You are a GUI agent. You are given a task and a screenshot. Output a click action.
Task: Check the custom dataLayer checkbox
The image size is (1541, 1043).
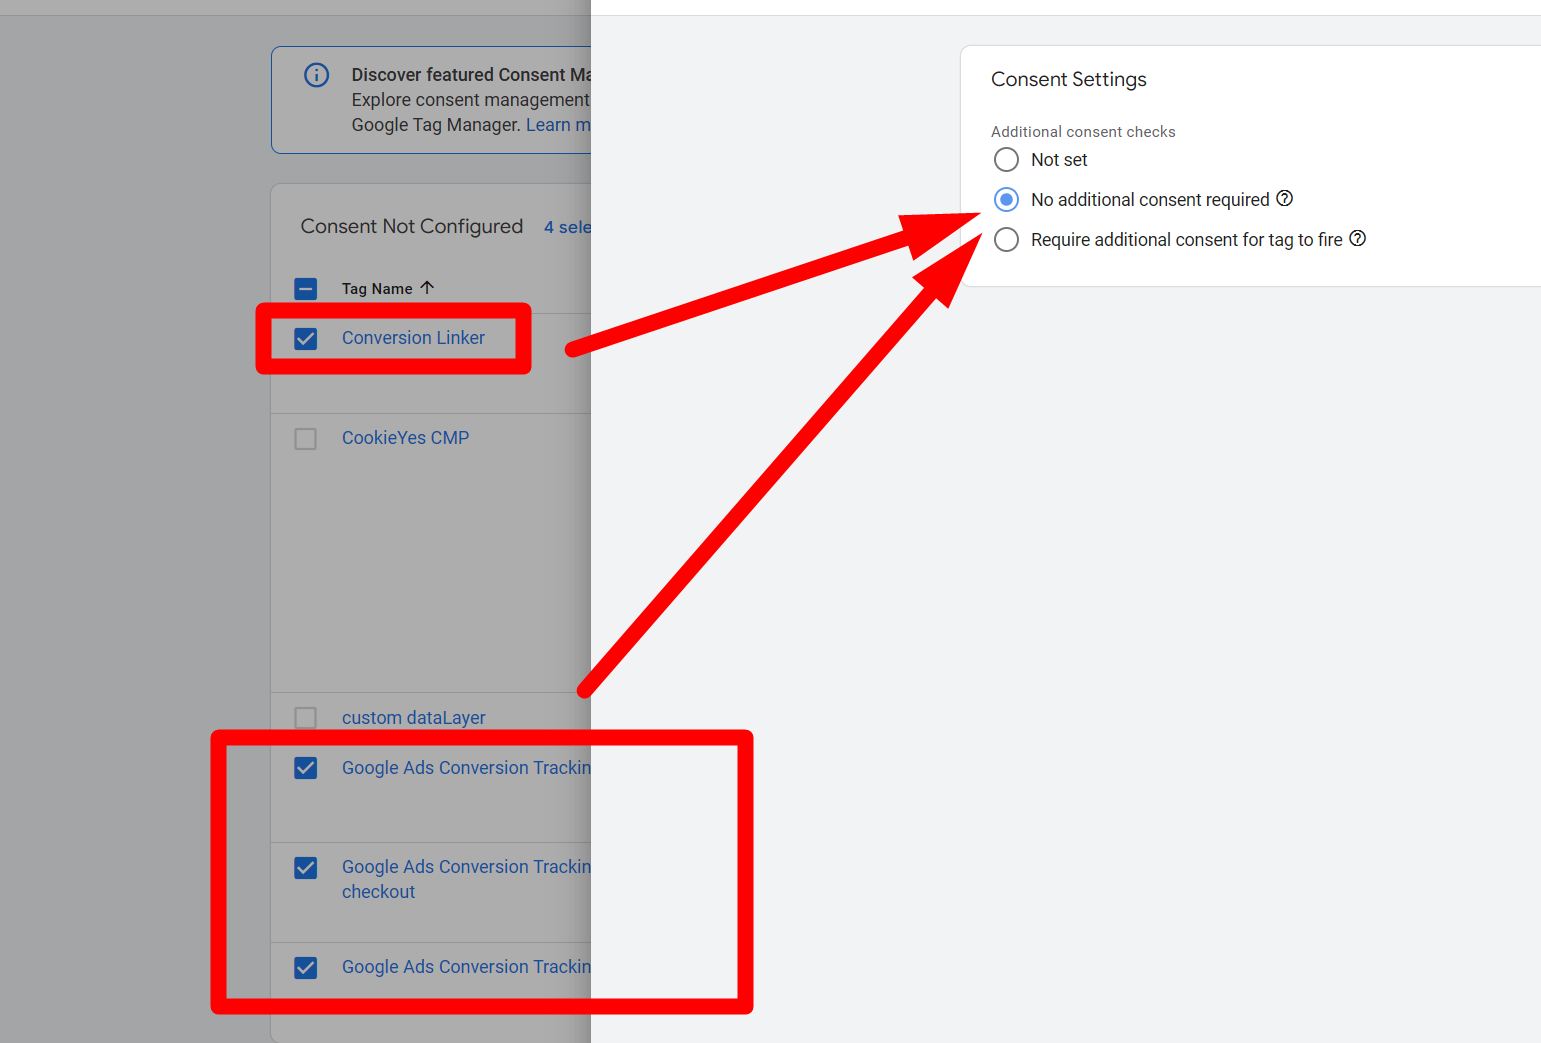click(306, 718)
